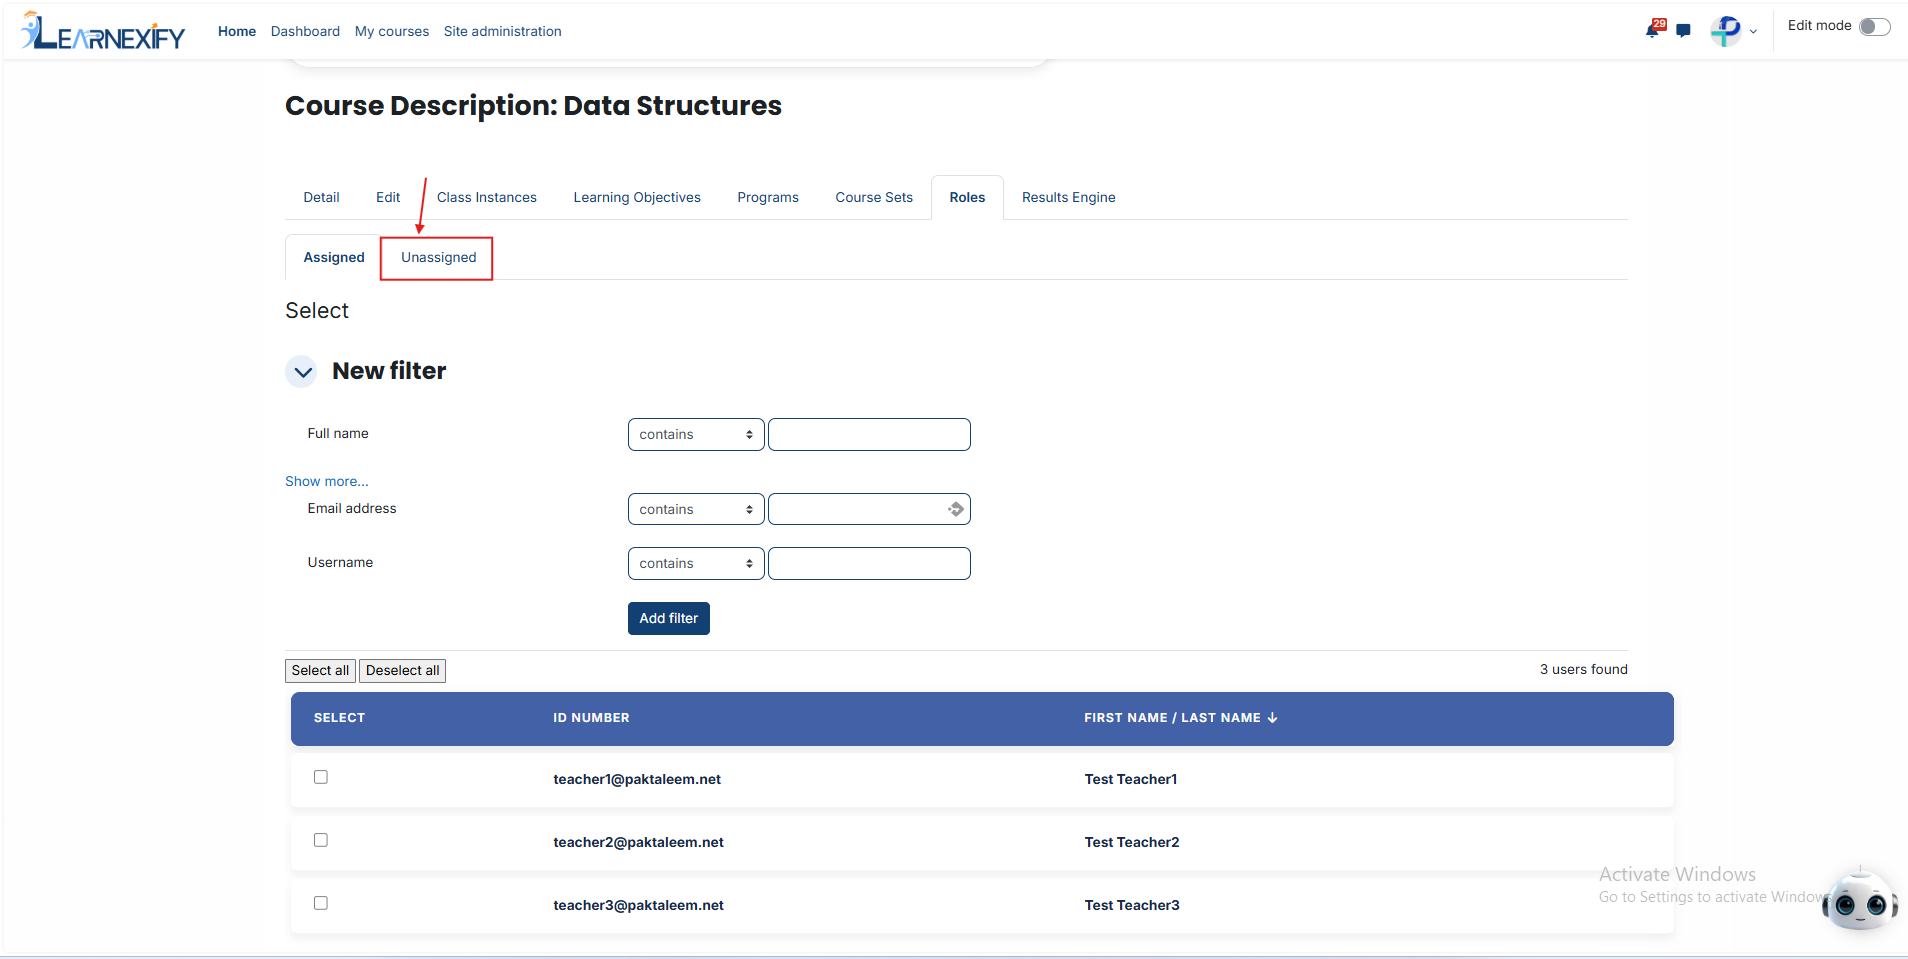Switch to the Assigned tab
Screen dimensions: 1908x959
334,258
